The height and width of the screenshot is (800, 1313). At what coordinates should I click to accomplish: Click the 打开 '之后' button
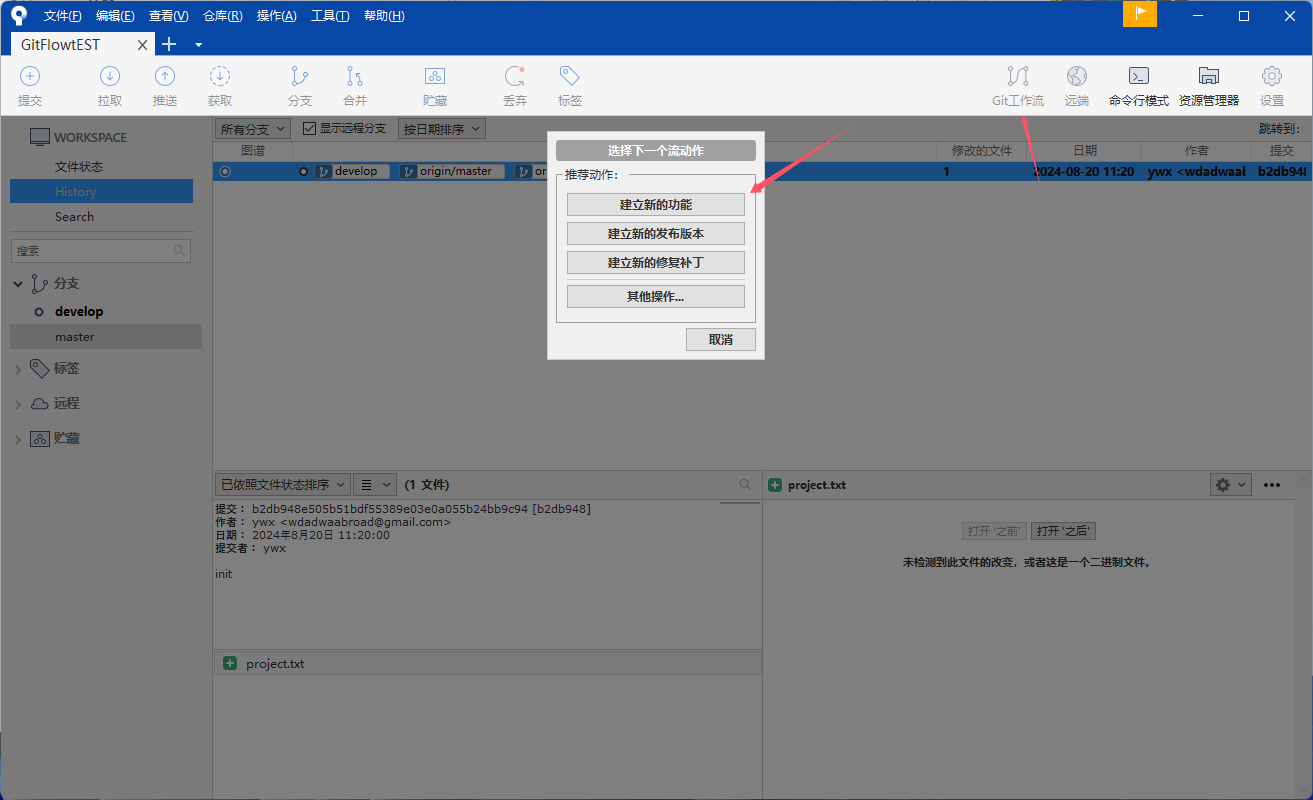[1064, 531]
